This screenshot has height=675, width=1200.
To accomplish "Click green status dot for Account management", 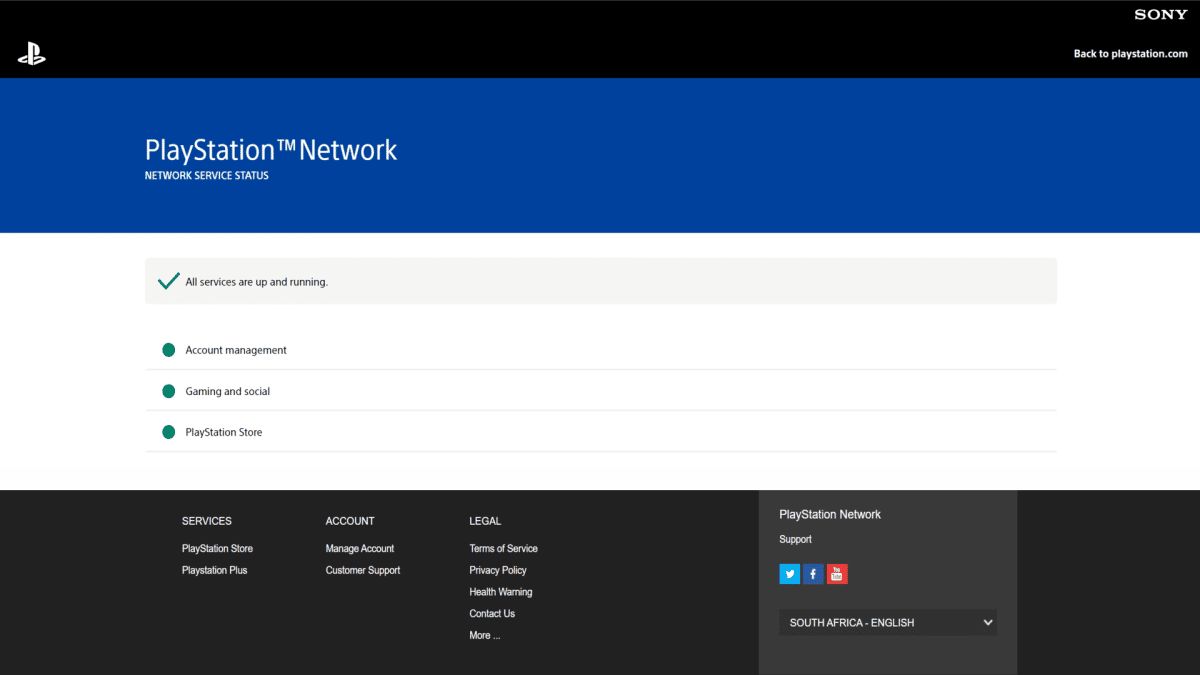I will tap(169, 350).
